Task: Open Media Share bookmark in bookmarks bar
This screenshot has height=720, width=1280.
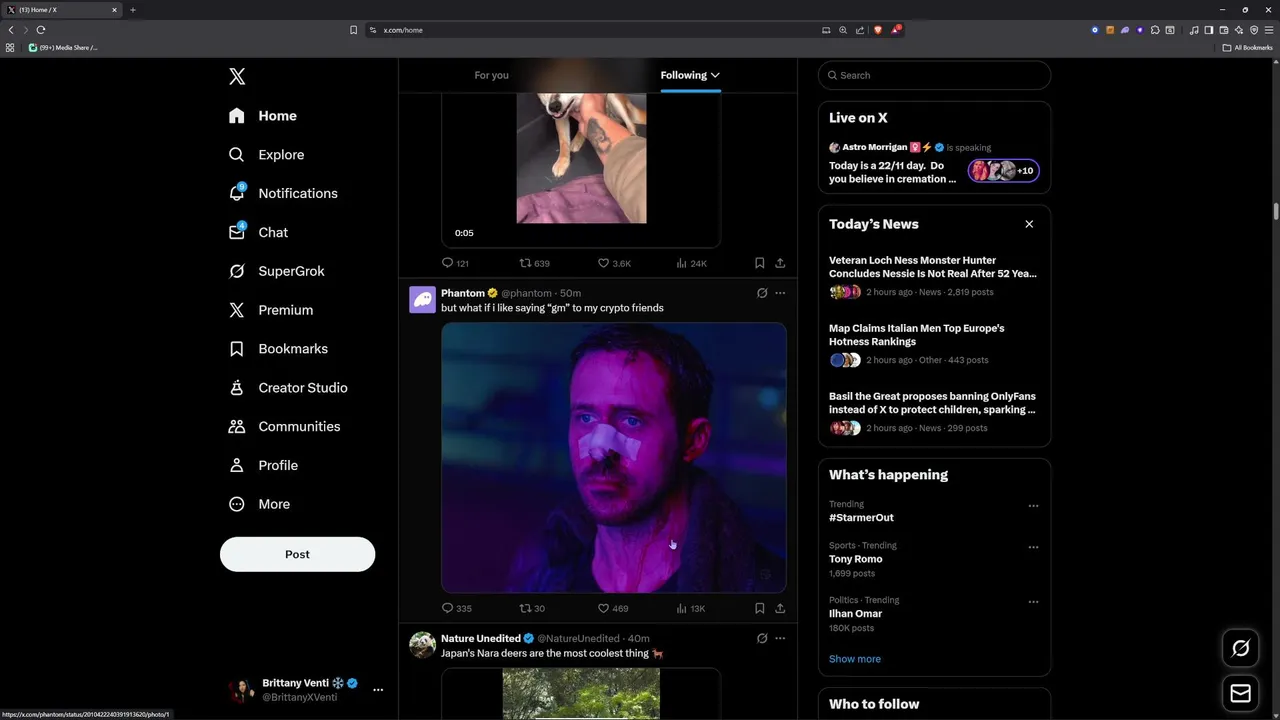Action: 63,47
